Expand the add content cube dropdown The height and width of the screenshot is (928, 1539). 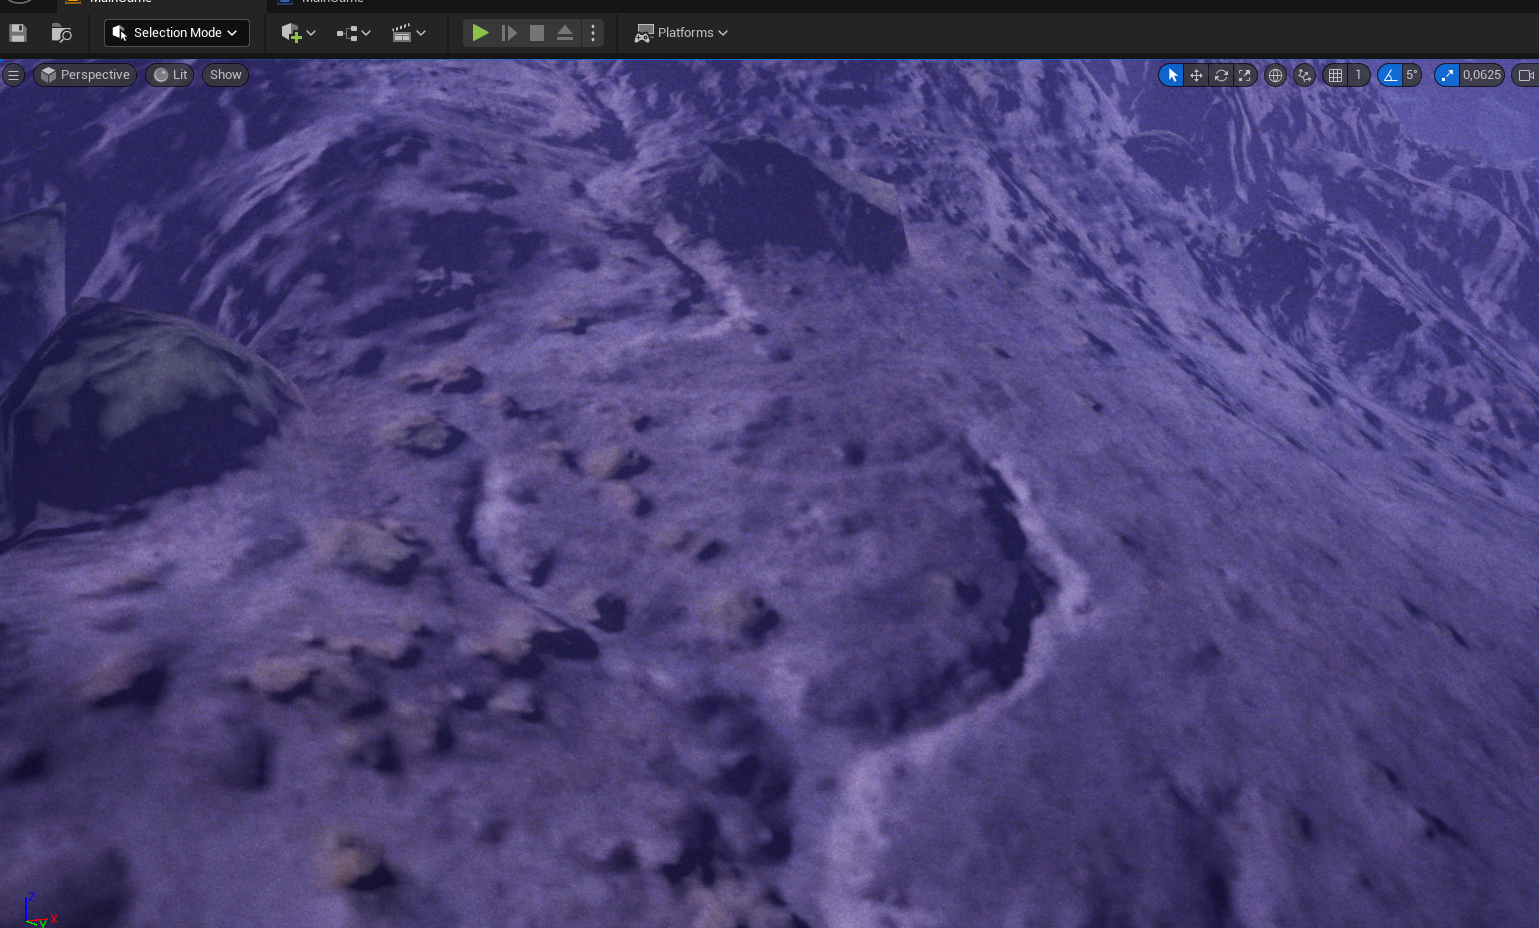coord(298,33)
